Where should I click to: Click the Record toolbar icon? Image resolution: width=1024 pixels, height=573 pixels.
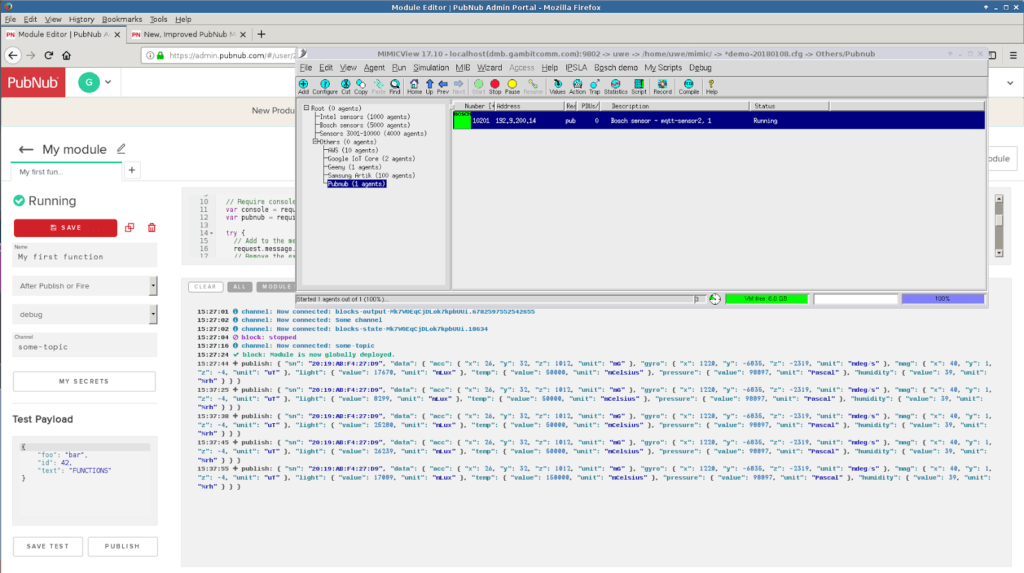coord(662,86)
